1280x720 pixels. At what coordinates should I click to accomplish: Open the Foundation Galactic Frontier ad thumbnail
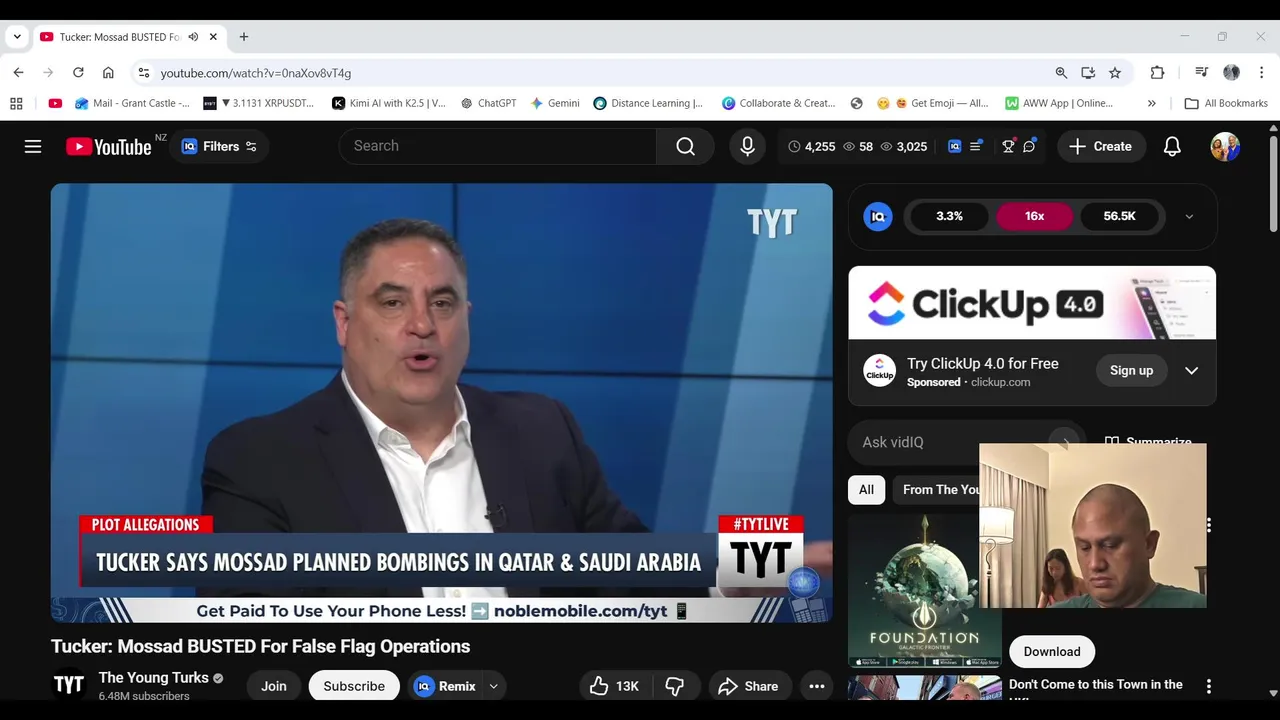click(924, 590)
